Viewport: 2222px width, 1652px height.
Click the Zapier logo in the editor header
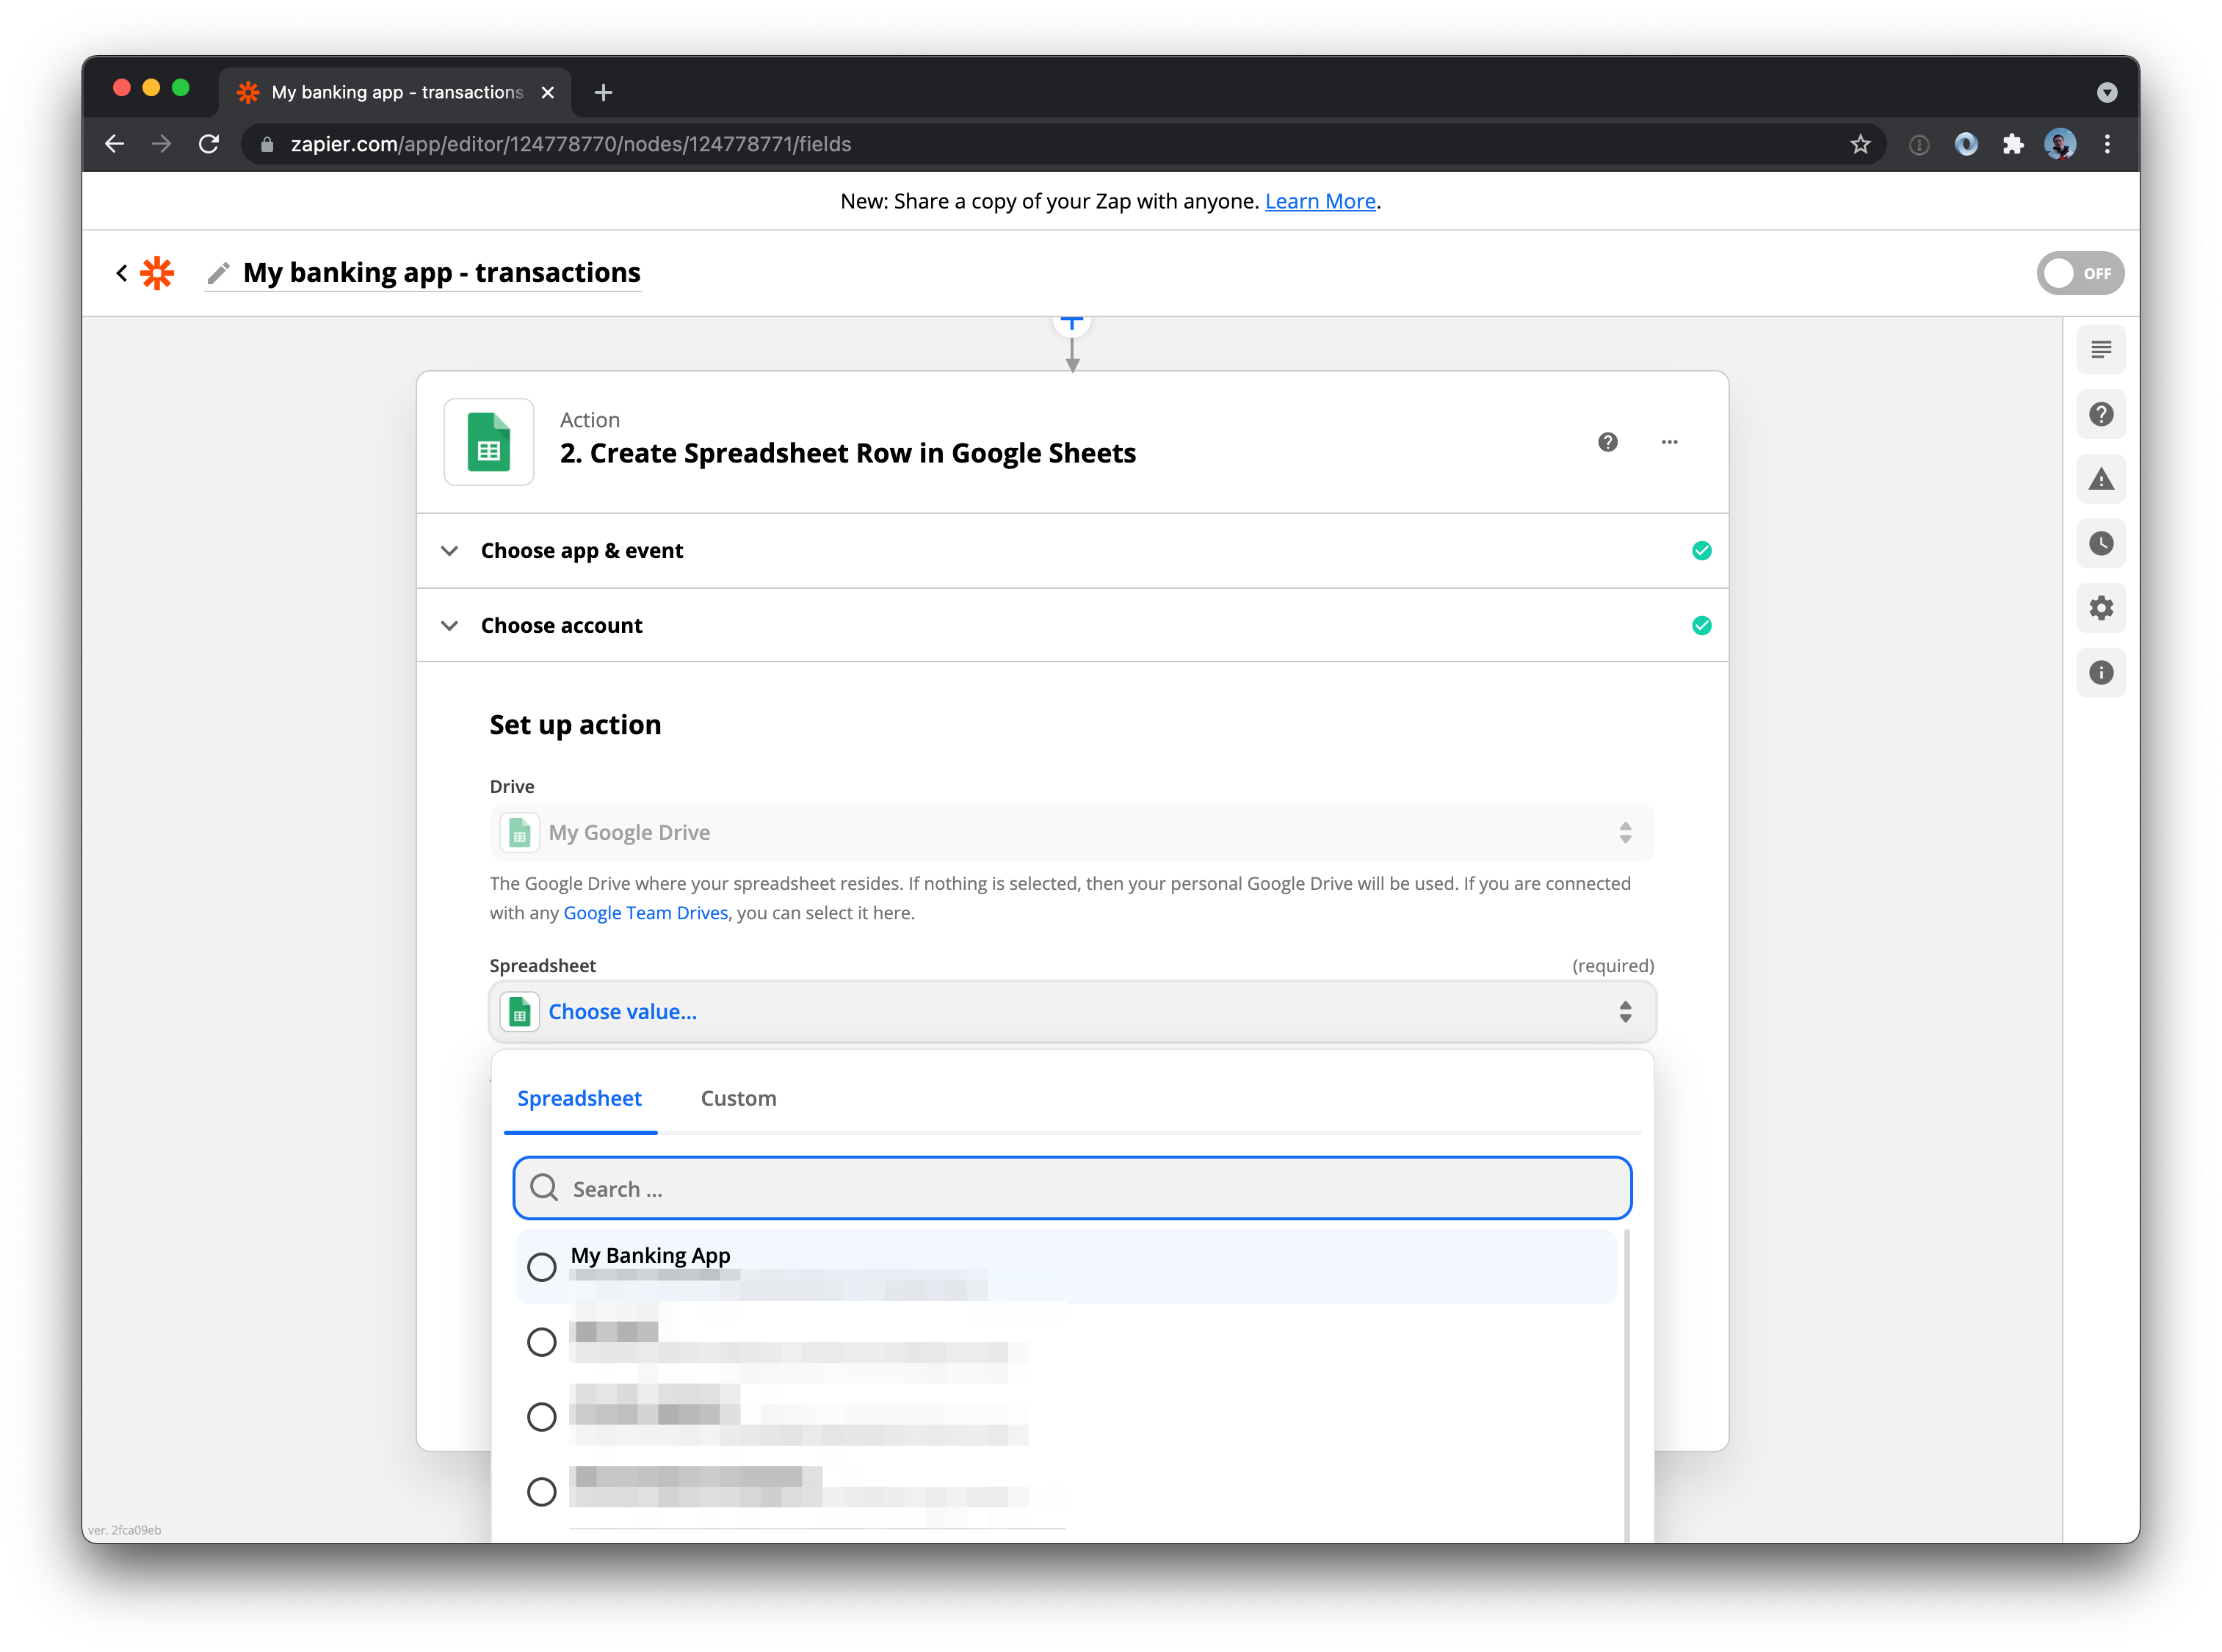click(x=157, y=273)
